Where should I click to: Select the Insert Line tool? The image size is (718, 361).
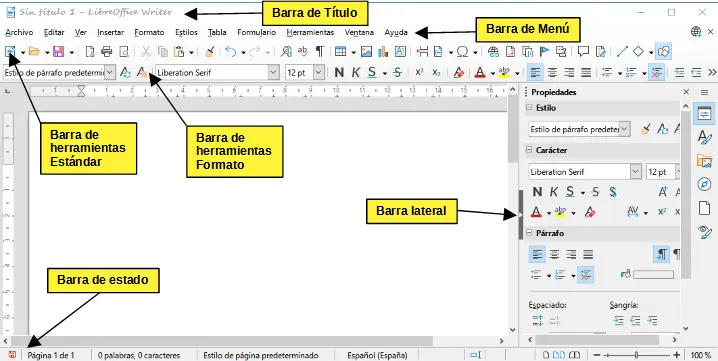[x=622, y=51]
